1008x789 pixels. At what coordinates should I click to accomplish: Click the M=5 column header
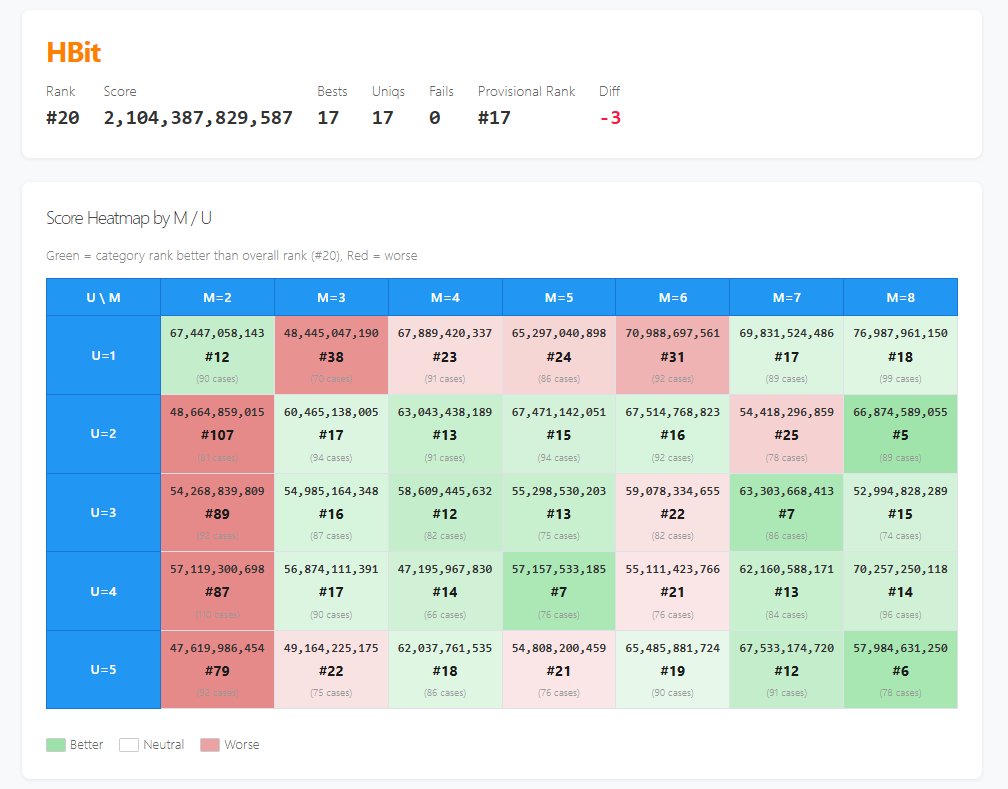[559, 297]
